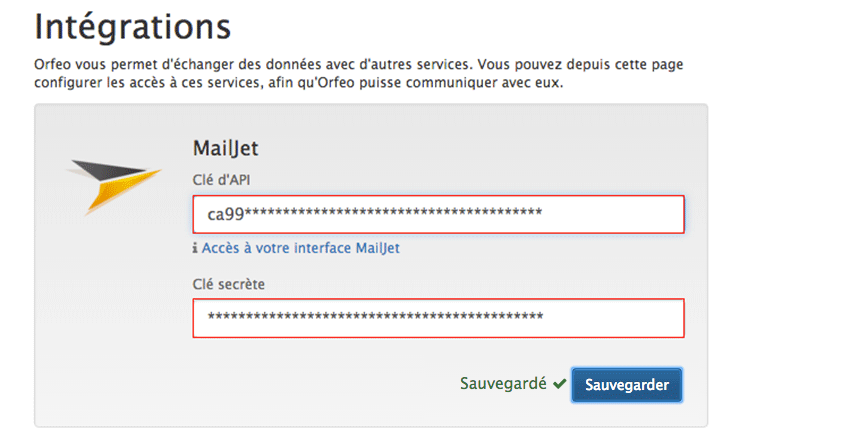This screenshot has height=448, width=850.
Task: Click the green checkmark next to Sauvegardé
Action: pos(559,384)
